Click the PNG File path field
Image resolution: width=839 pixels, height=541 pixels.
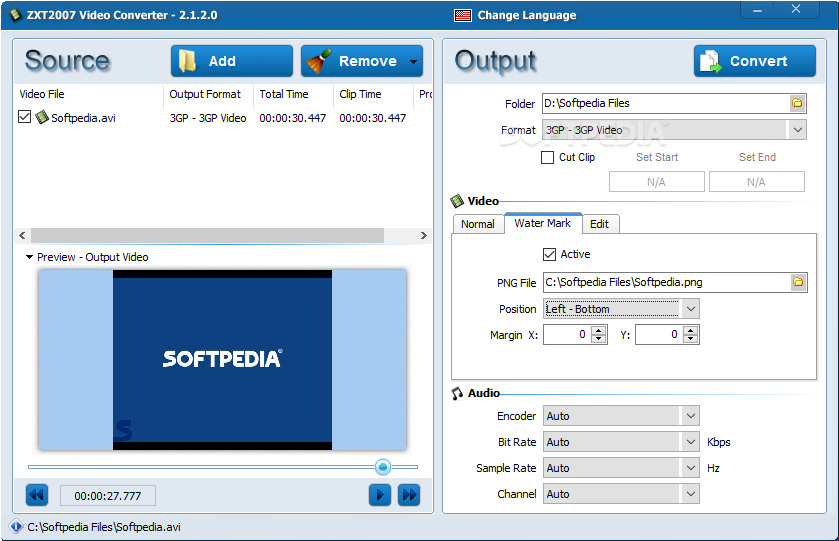coord(666,283)
